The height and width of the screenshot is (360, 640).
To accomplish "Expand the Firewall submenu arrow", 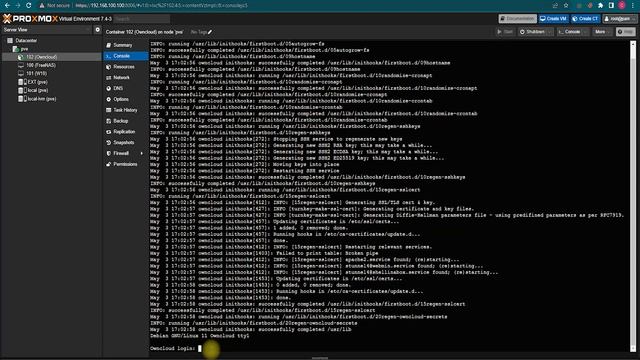I will (142, 153).
